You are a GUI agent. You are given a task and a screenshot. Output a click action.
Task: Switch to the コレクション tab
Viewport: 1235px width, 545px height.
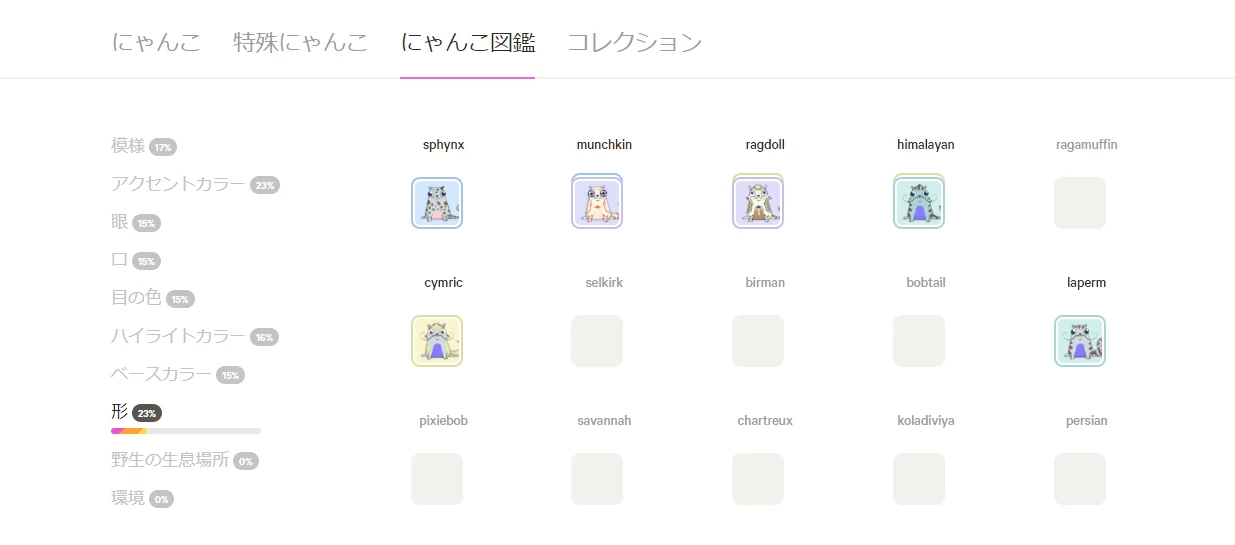click(x=634, y=43)
